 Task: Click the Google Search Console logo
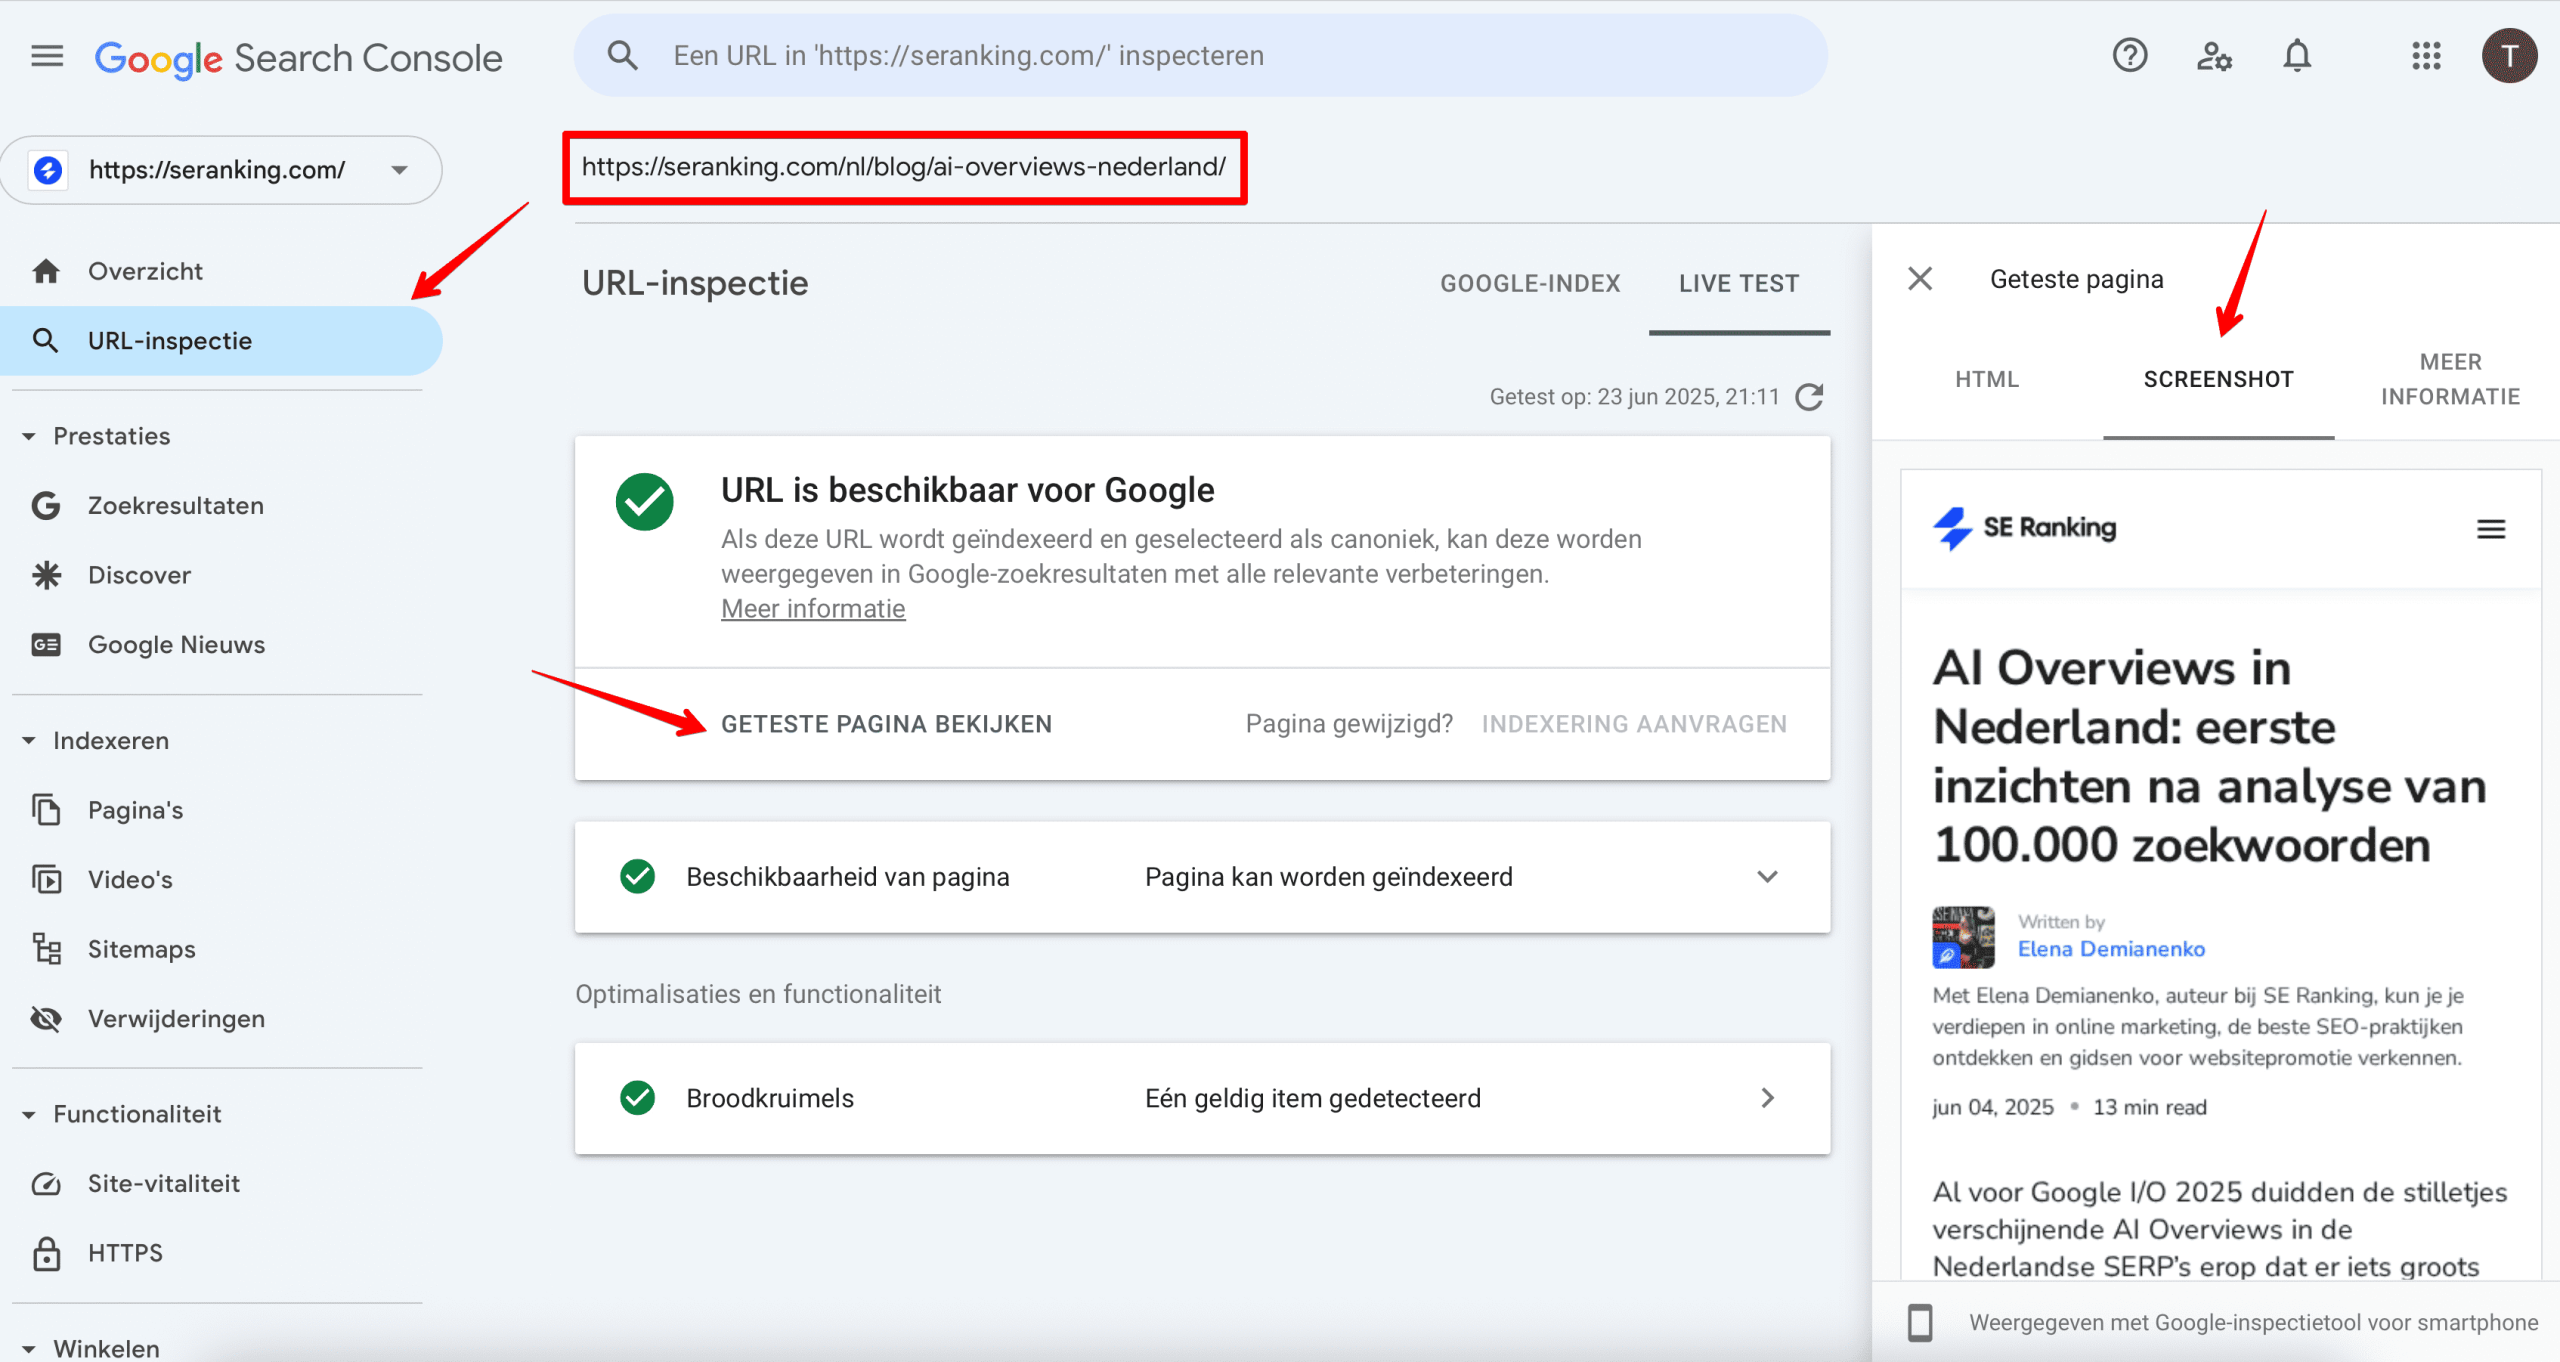pyautogui.click(x=298, y=58)
